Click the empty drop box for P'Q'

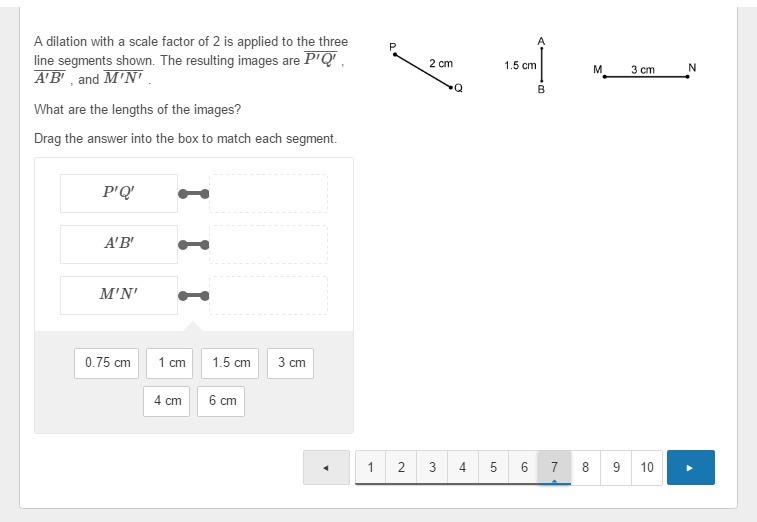tap(268, 193)
